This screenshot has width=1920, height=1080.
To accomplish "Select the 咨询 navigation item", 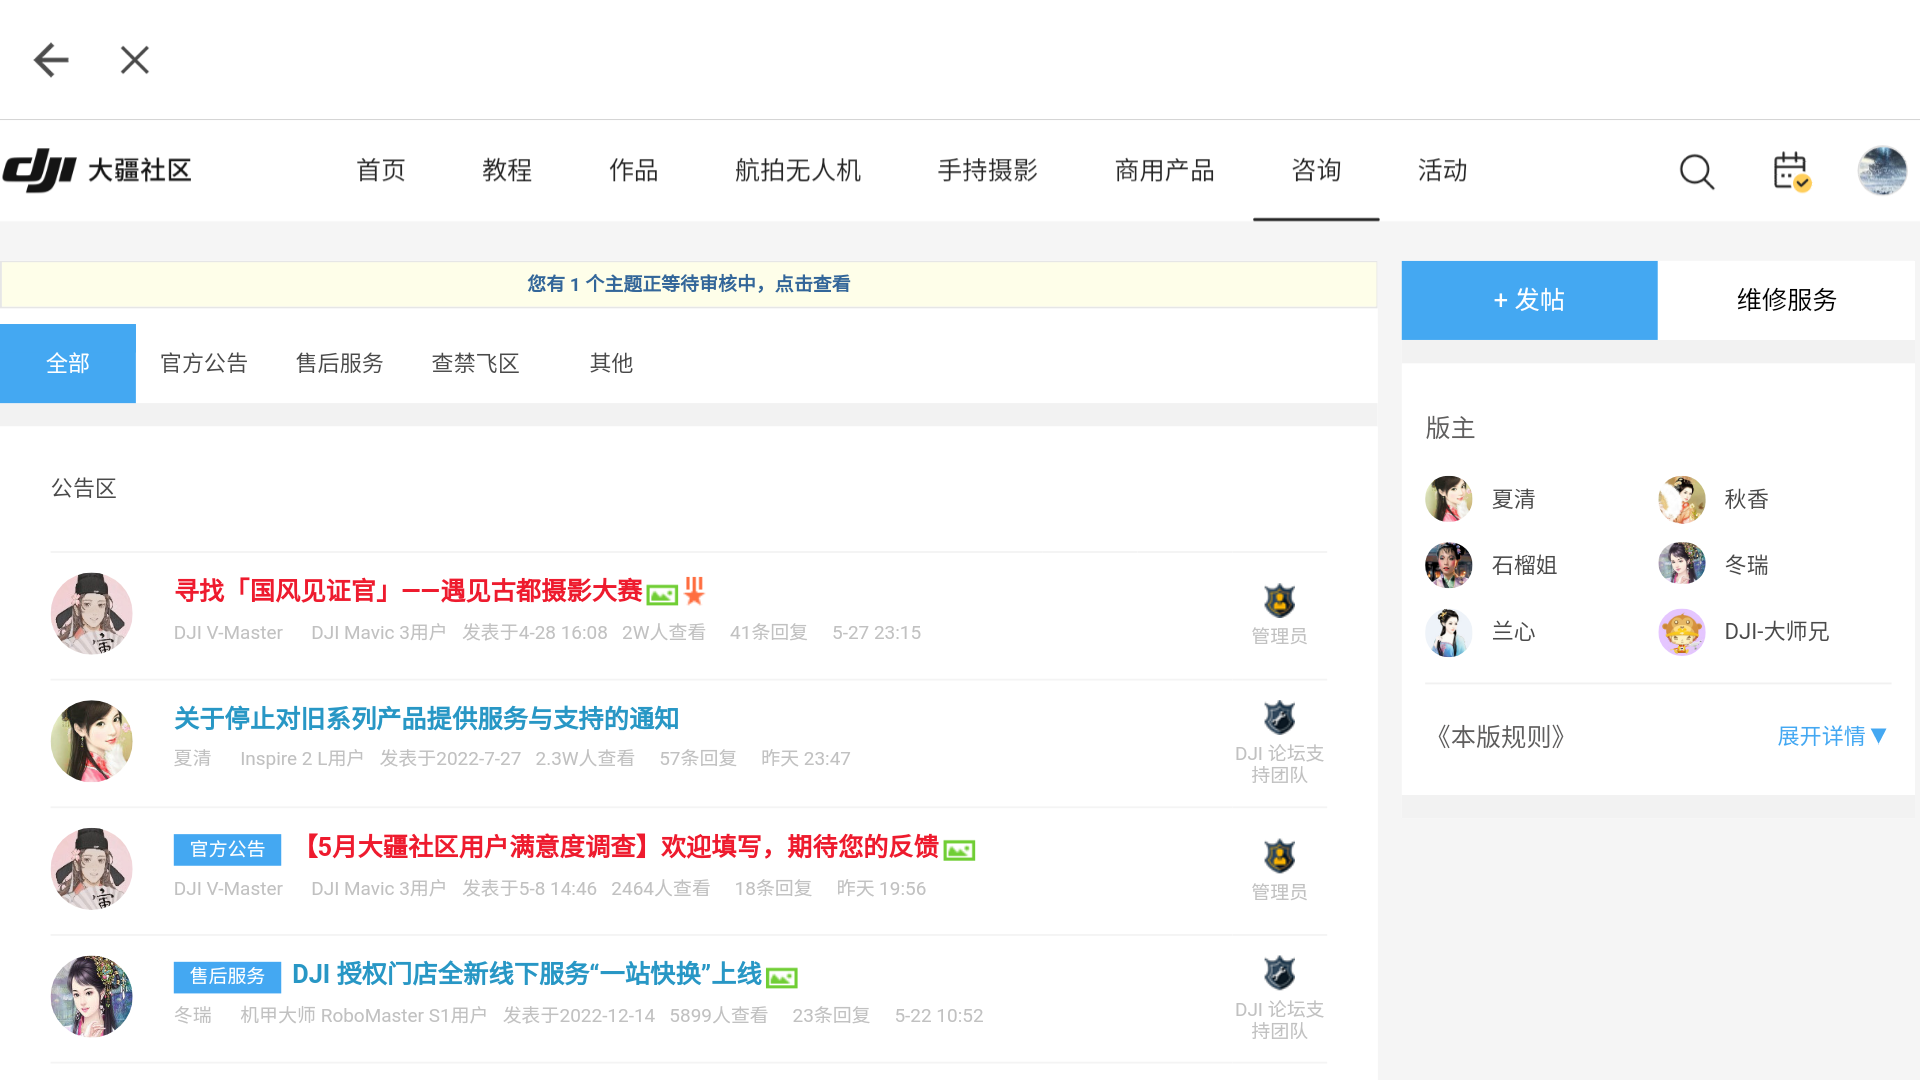I will pyautogui.click(x=1316, y=170).
